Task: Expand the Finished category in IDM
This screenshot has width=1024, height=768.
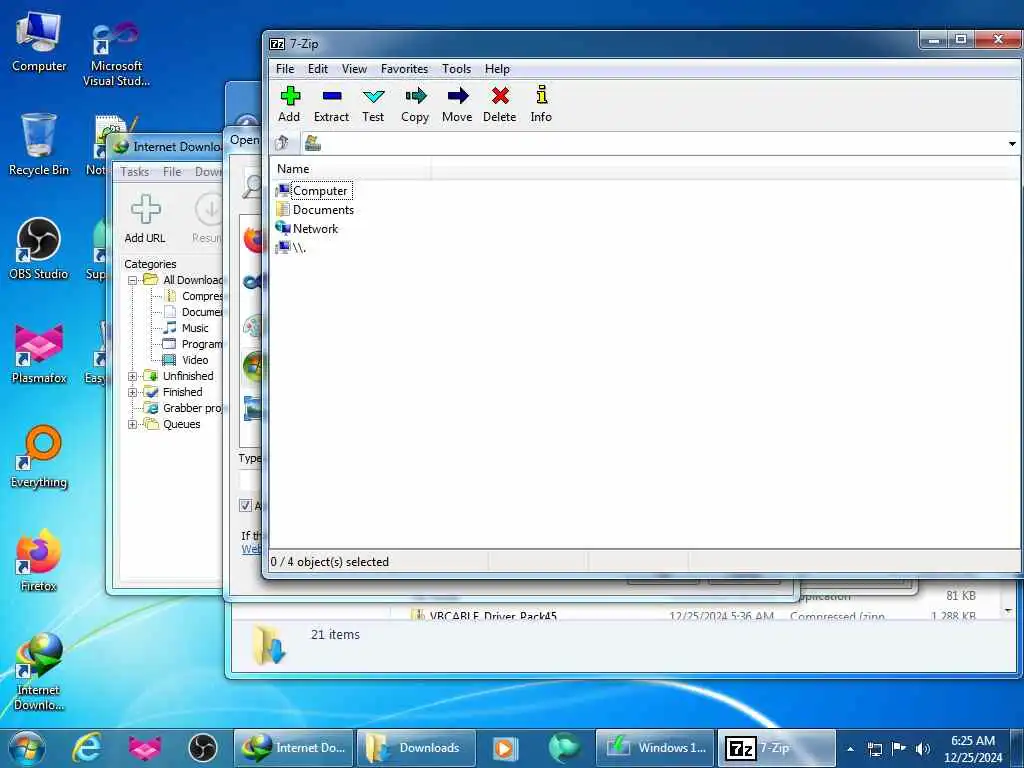Action: coord(133,392)
